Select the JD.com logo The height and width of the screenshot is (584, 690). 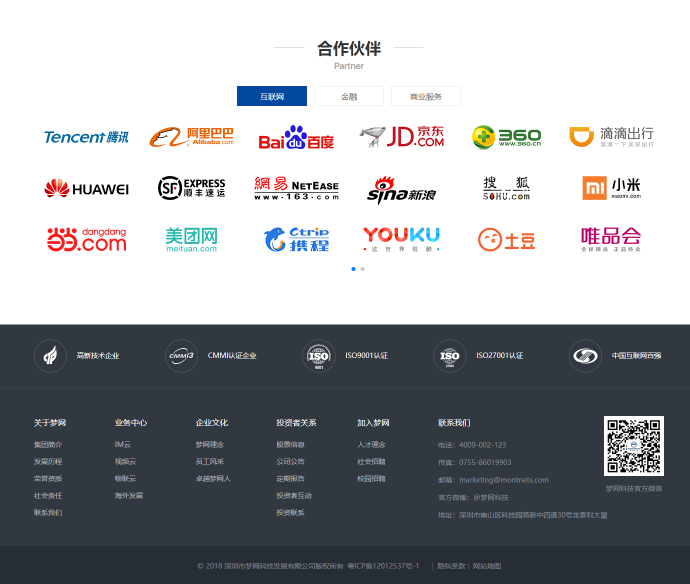click(402, 137)
